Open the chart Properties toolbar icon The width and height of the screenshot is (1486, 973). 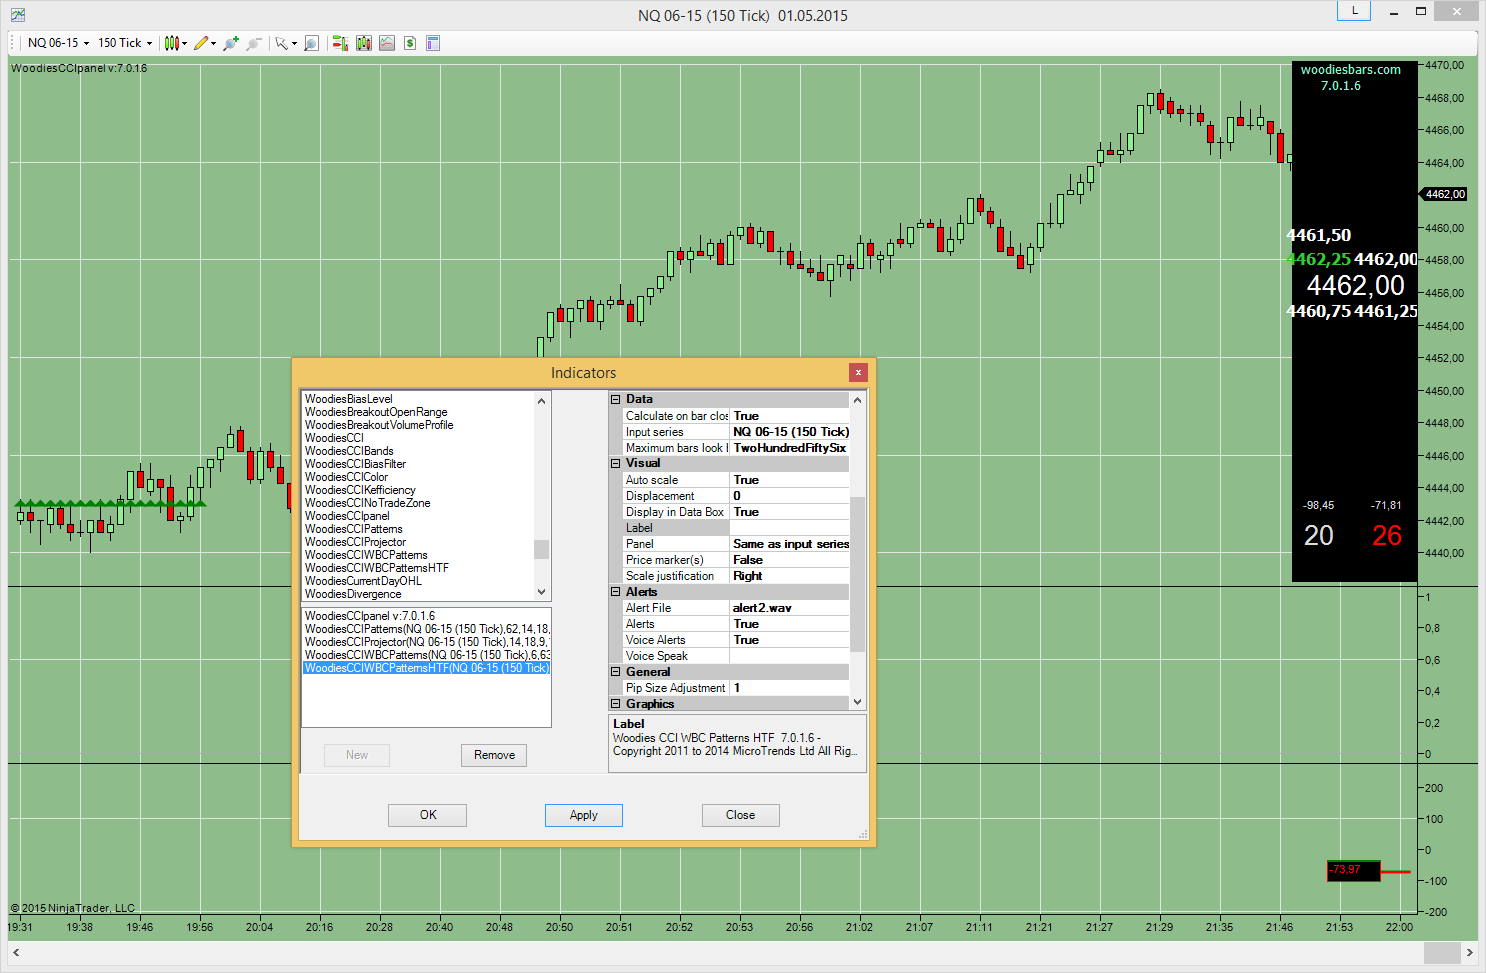[x=433, y=43]
